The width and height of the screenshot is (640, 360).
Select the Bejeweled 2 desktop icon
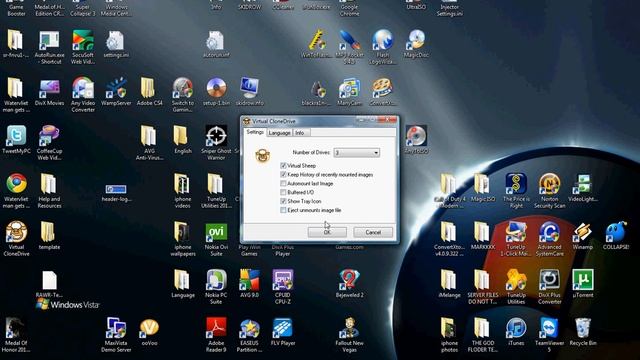349,283
